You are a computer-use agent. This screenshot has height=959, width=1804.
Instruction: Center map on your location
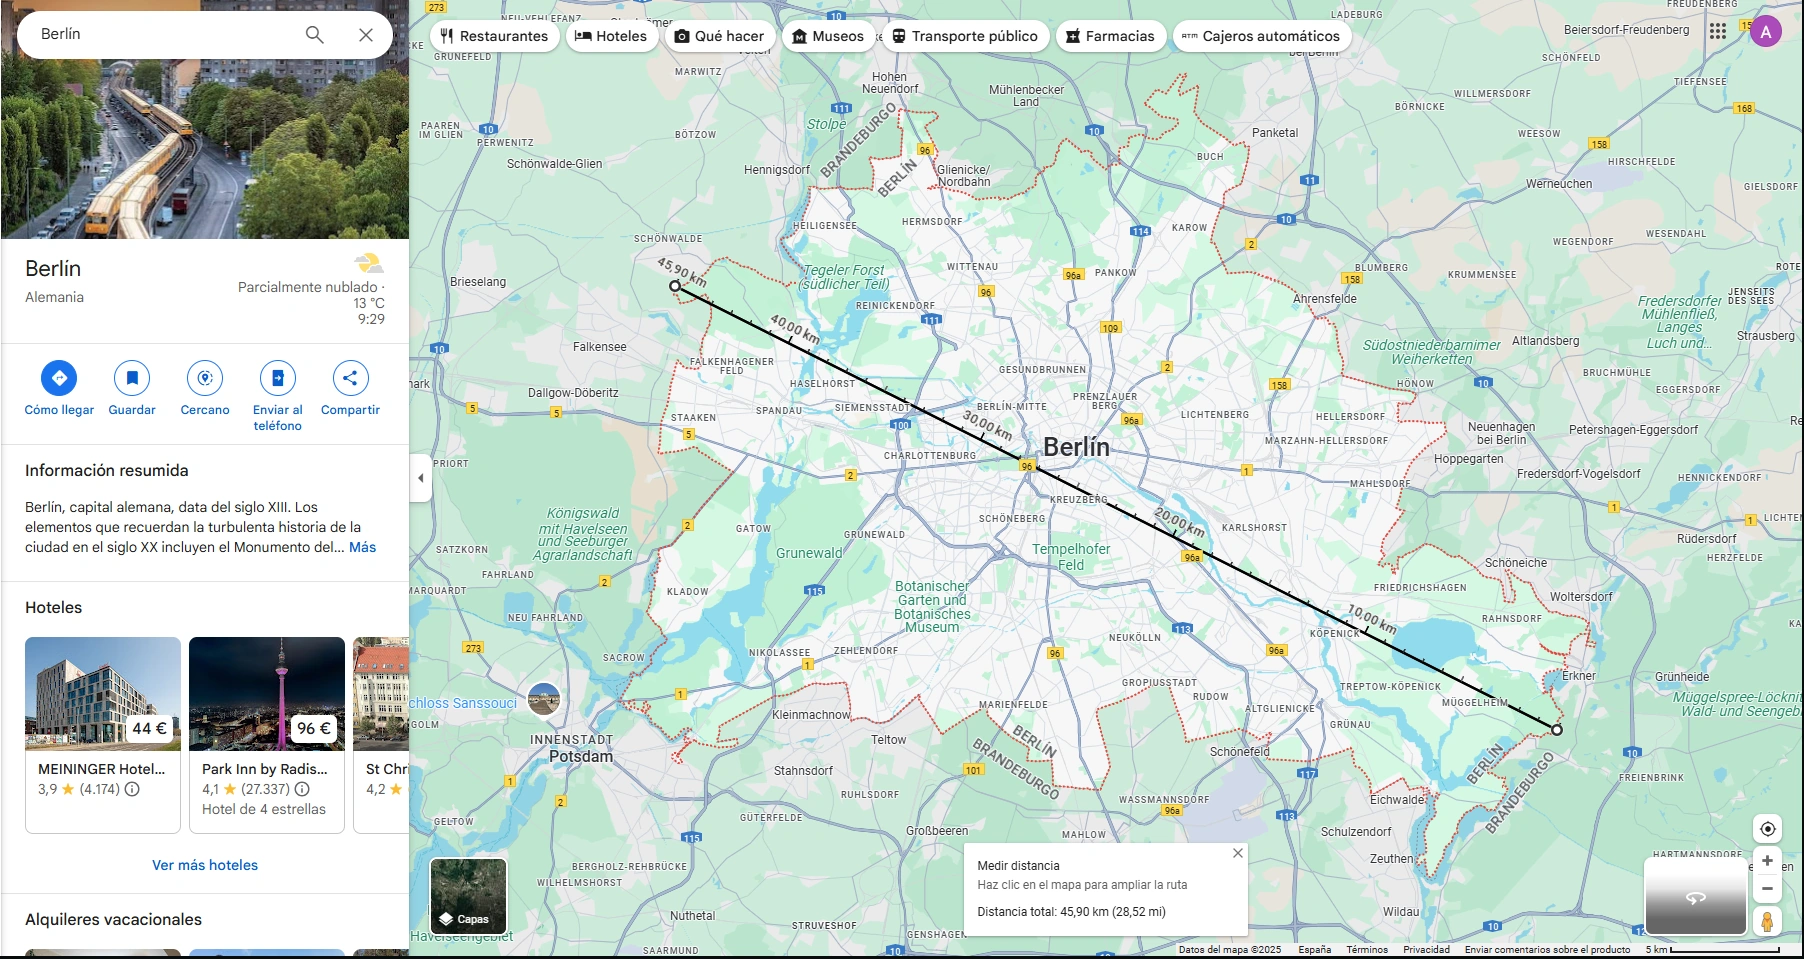point(1768,829)
